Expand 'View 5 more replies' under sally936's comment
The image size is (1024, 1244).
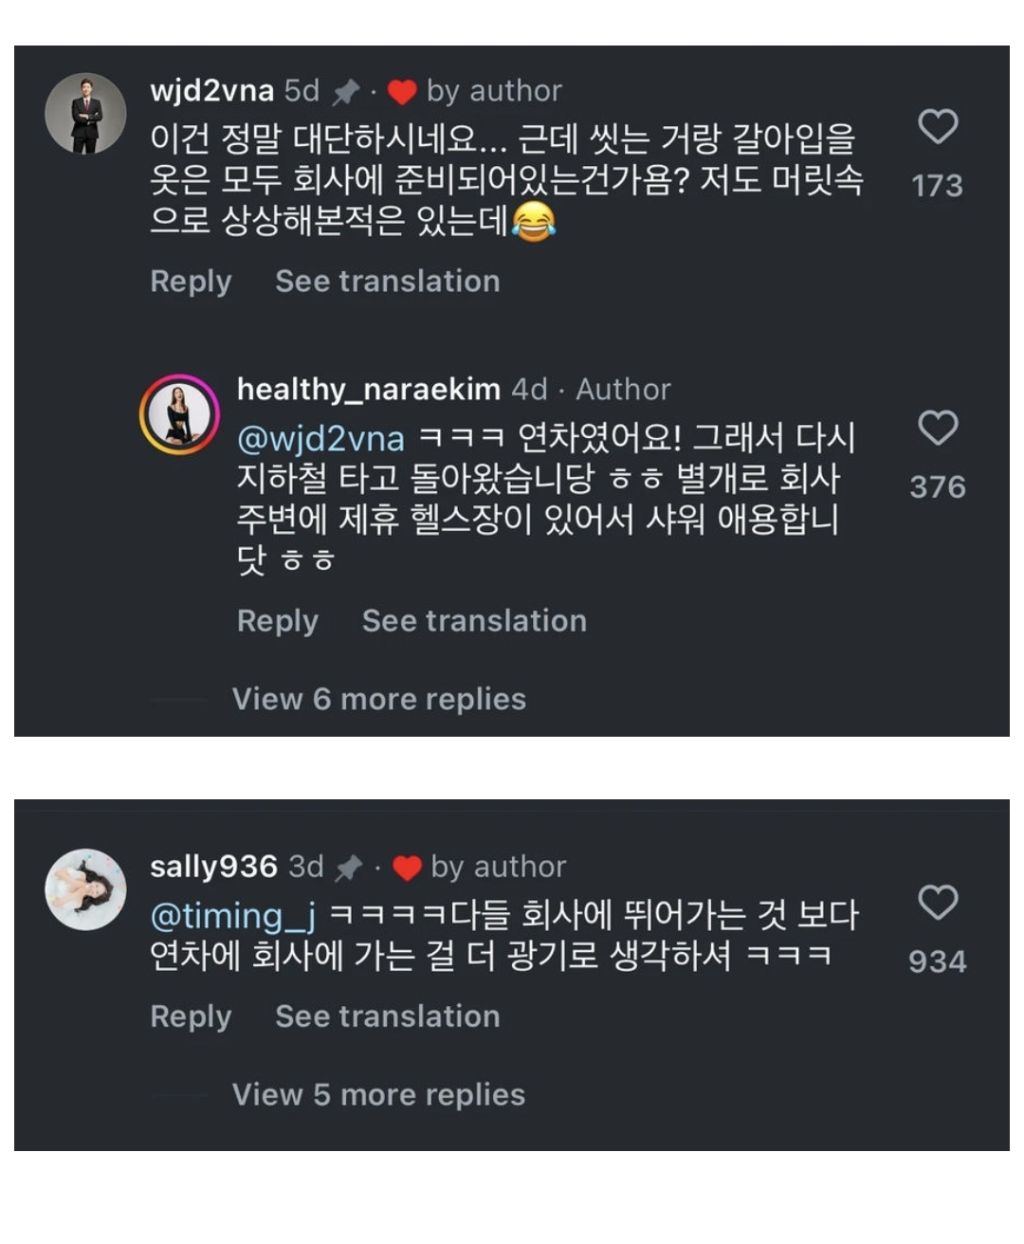[377, 1094]
